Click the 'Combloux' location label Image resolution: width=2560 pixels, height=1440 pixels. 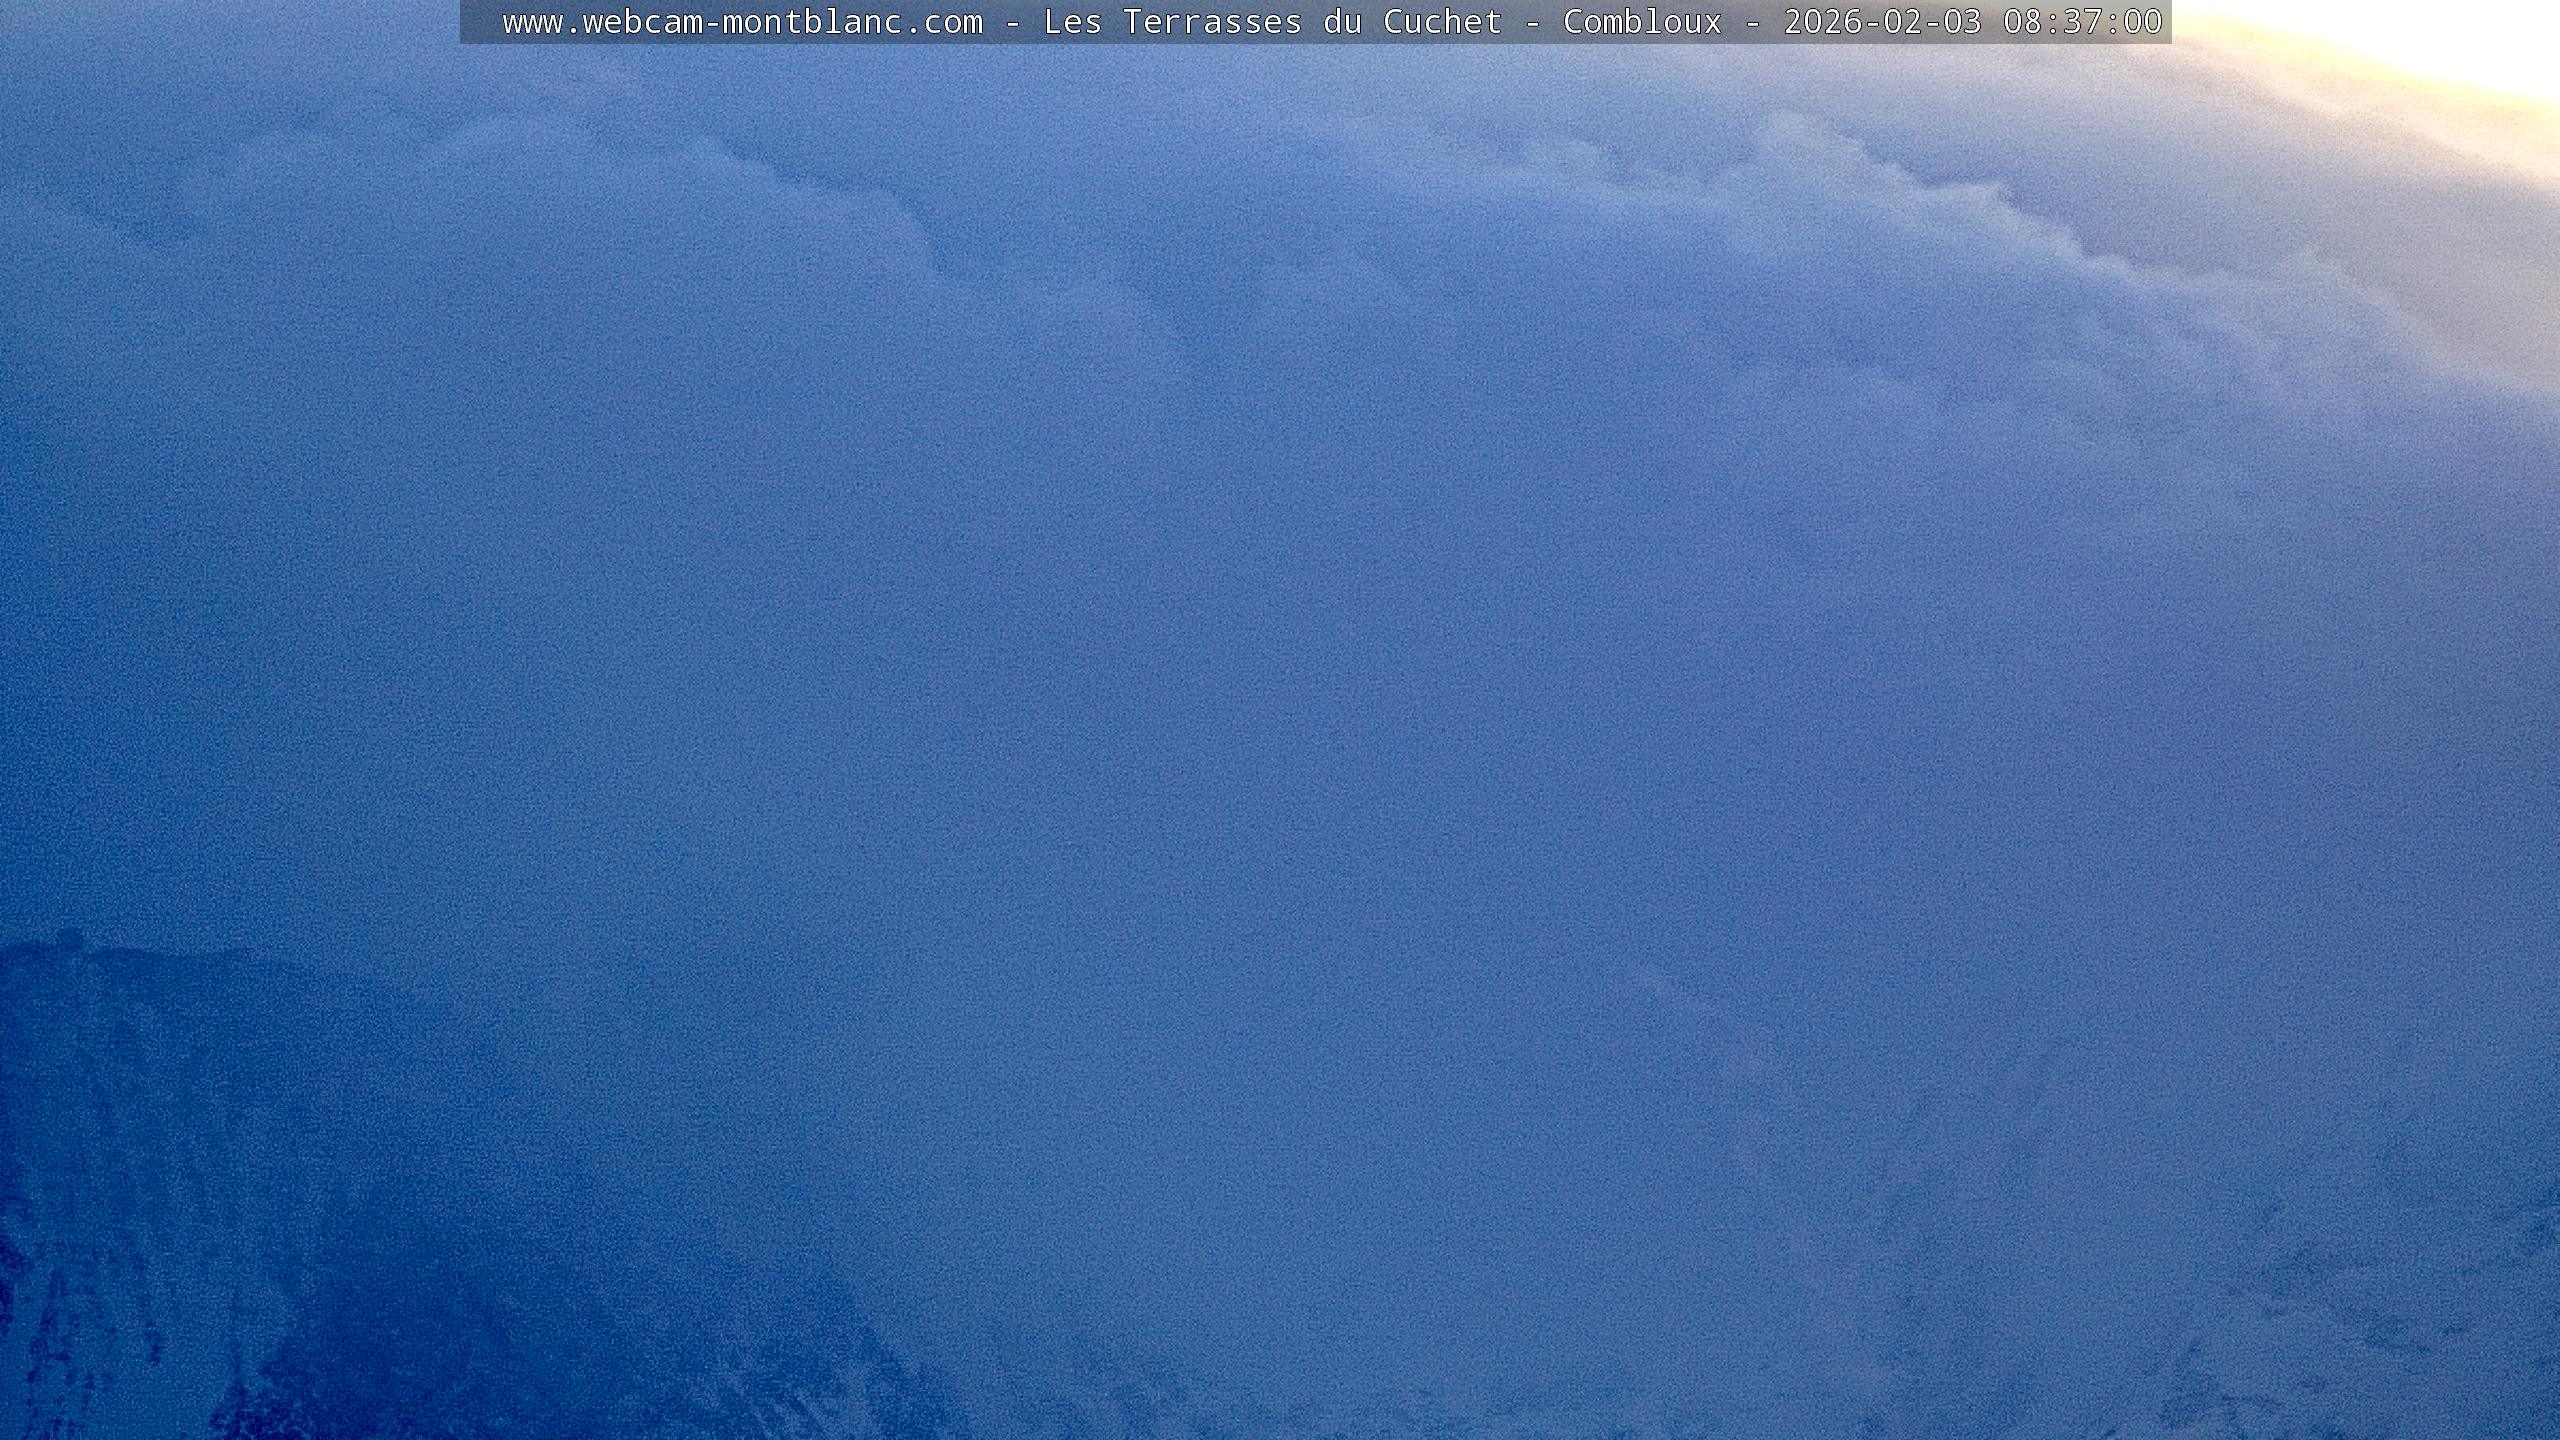coord(1642,22)
